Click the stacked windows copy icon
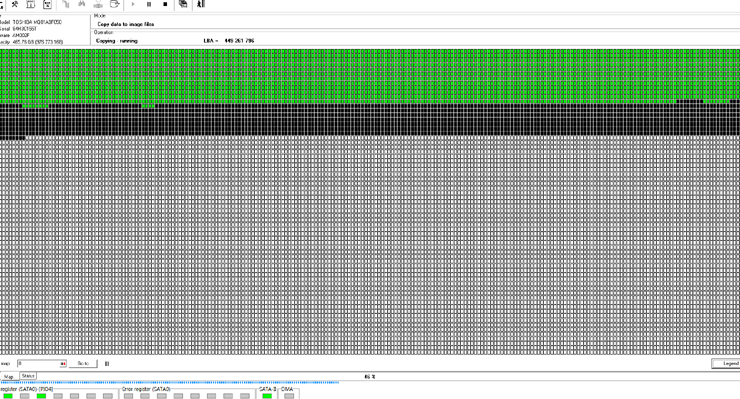The width and height of the screenshot is (740, 399). pyautogui.click(x=183, y=4)
